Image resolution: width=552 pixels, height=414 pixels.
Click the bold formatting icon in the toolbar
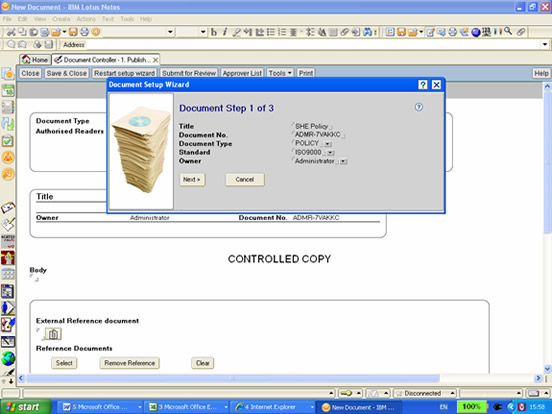tap(214, 32)
